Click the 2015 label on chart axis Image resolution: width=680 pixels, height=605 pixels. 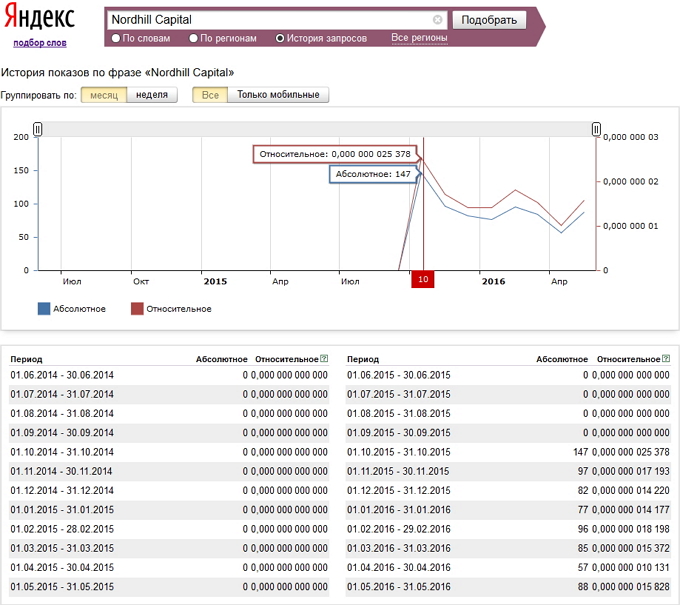(215, 281)
